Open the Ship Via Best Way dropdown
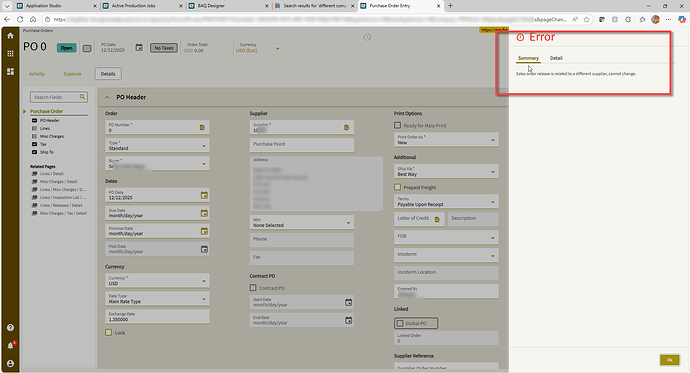 (446, 171)
